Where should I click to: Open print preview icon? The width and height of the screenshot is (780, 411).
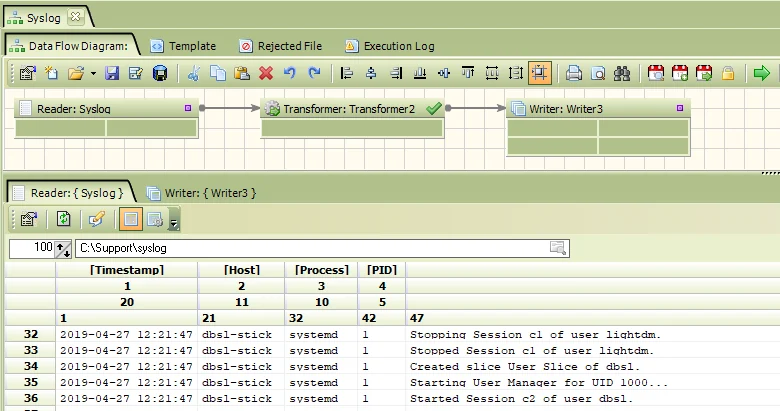click(x=597, y=74)
